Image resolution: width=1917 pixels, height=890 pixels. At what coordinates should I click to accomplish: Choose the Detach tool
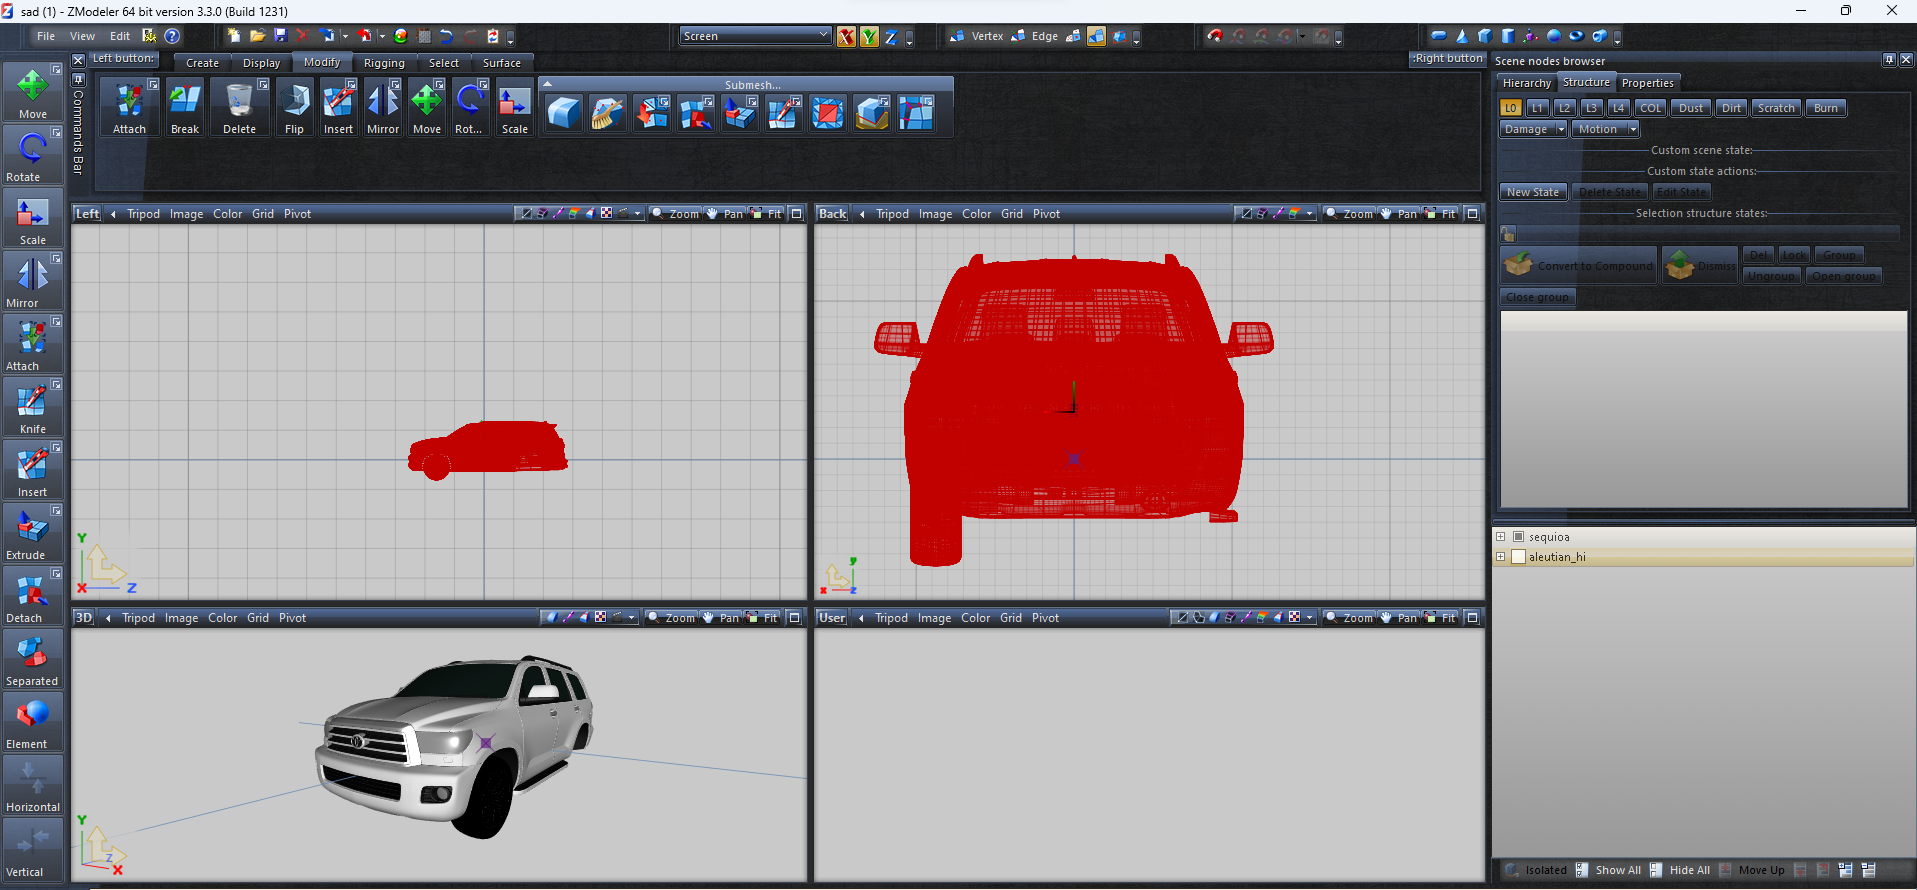click(x=32, y=597)
